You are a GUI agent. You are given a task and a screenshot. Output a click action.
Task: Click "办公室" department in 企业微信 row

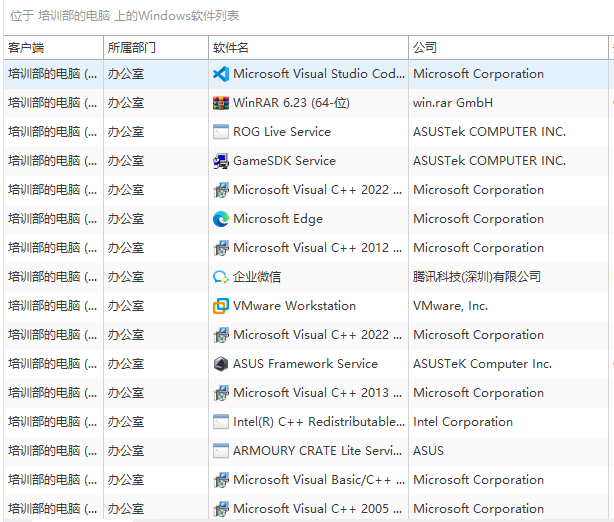tap(126, 277)
